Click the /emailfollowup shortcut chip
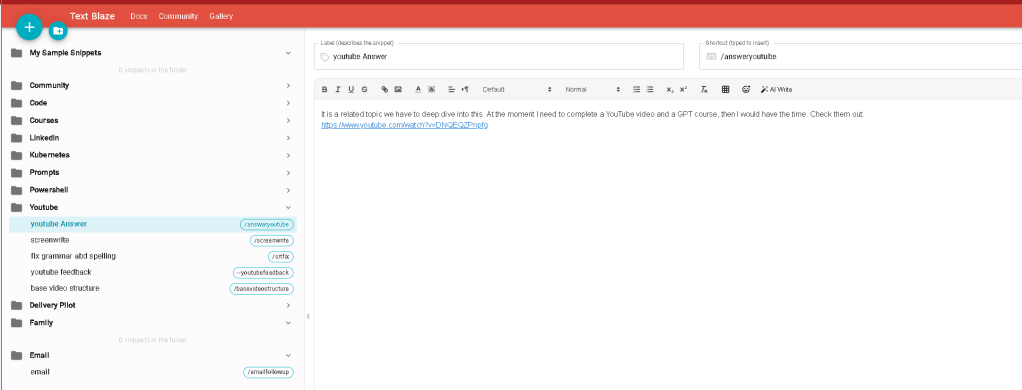 (x=269, y=372)
